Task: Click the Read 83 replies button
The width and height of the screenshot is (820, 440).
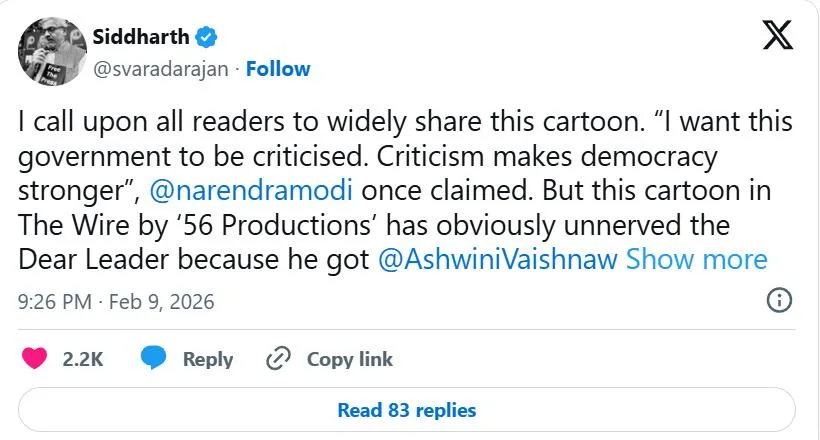Action: [407, 410]
